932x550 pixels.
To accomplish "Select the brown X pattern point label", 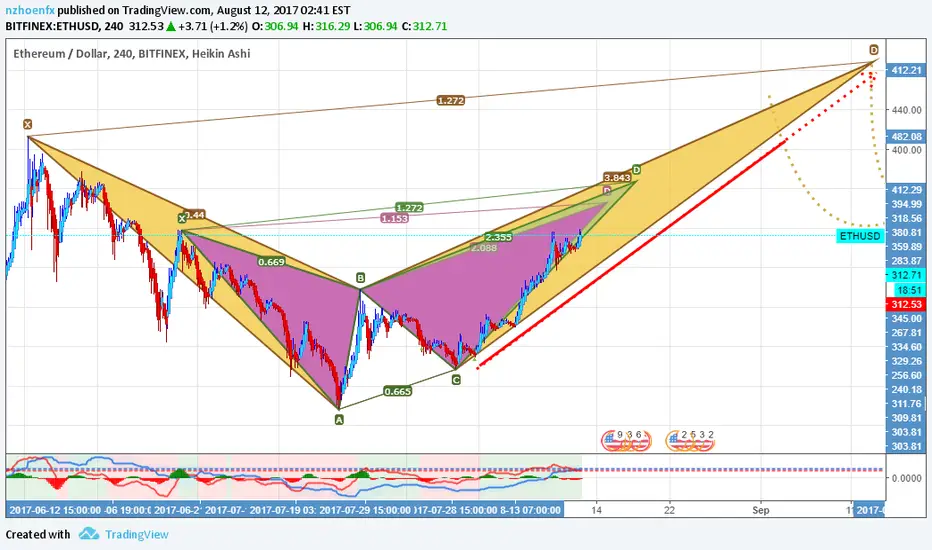I will 27,124.
